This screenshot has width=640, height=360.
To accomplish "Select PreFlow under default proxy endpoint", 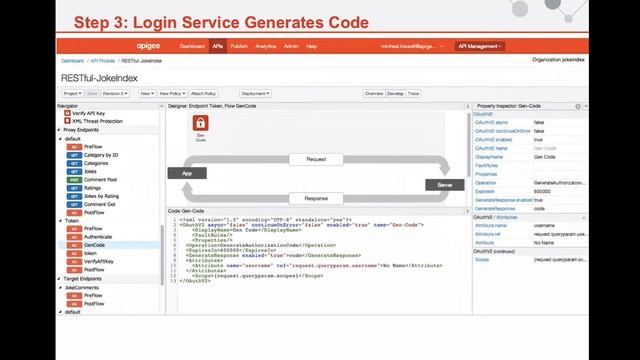I will tap(93, 147).
